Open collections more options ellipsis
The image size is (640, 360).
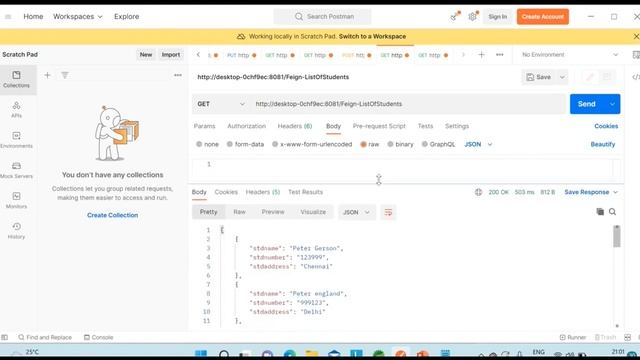(x=178, y=75)
